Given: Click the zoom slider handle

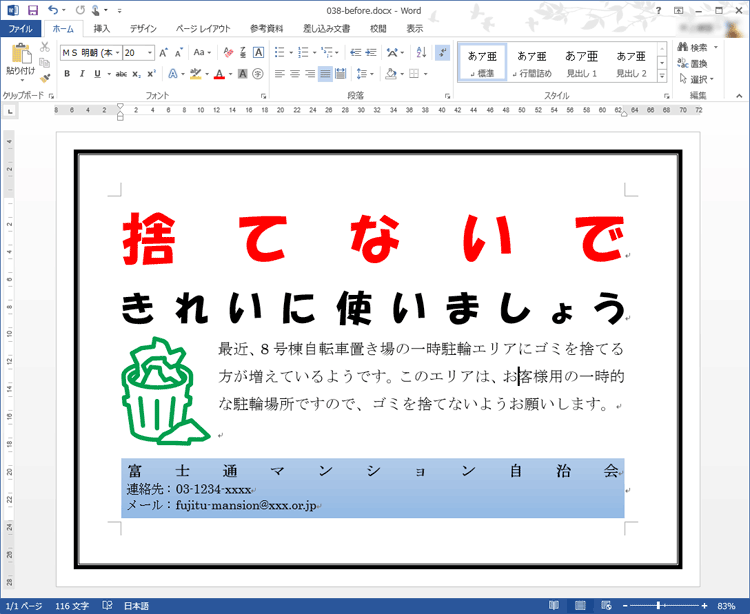Looking at the screenshot, I should point(658,605).
